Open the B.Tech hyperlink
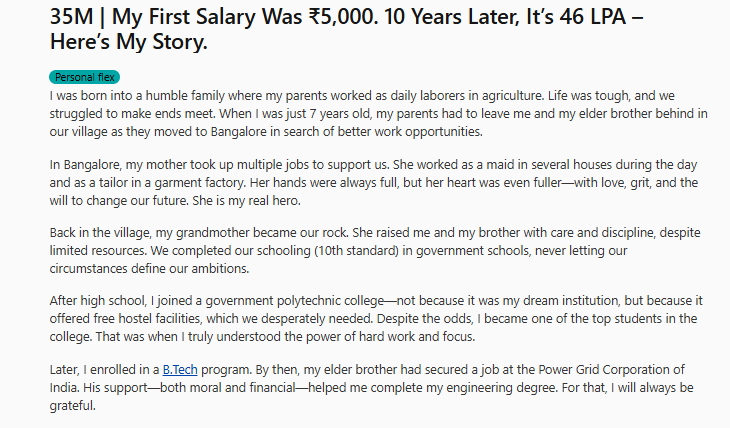The height and width of the screenshot is (428, 730). point(180,370)
